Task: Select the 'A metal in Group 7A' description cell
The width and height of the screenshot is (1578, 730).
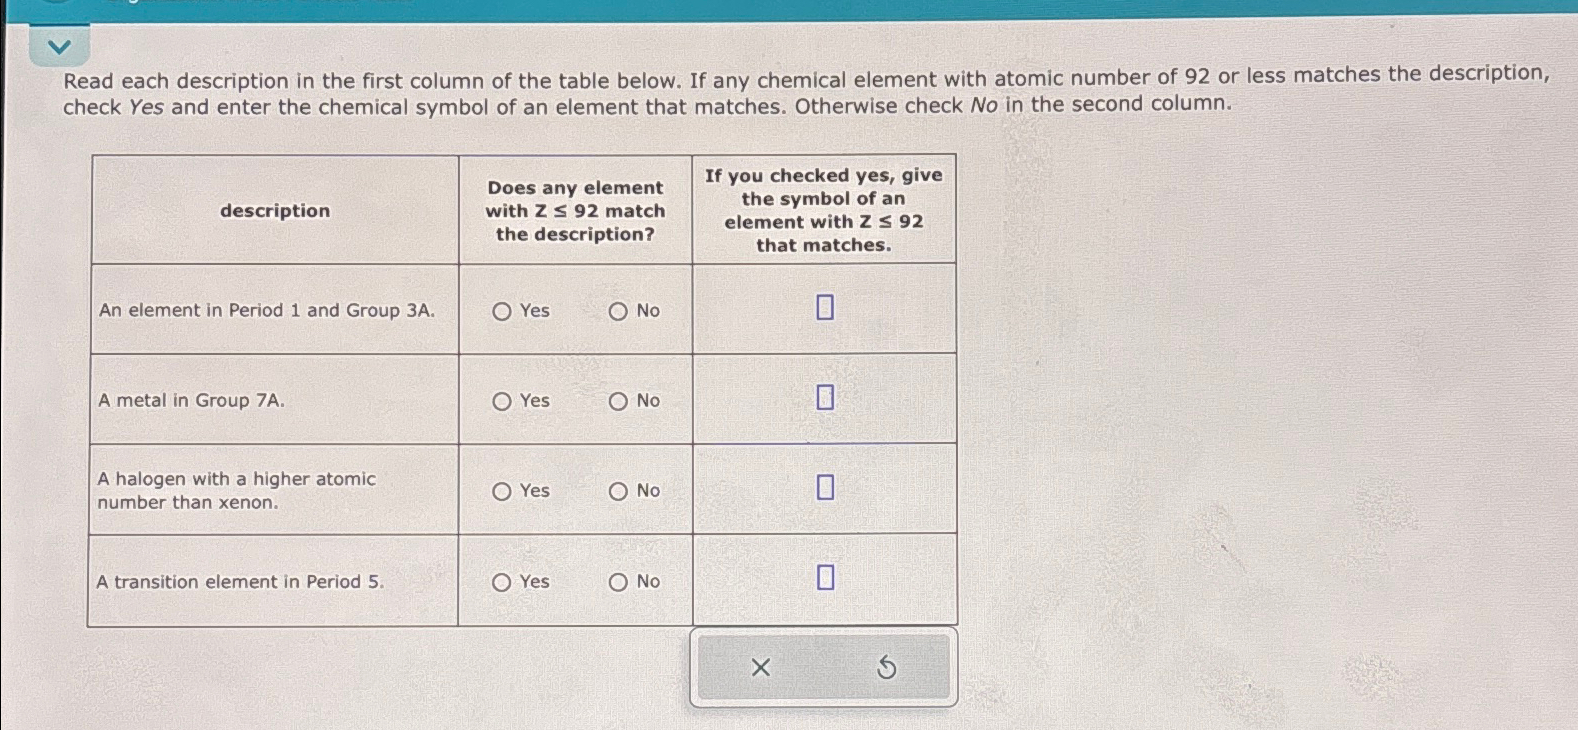Action: [x=191, y=401]
